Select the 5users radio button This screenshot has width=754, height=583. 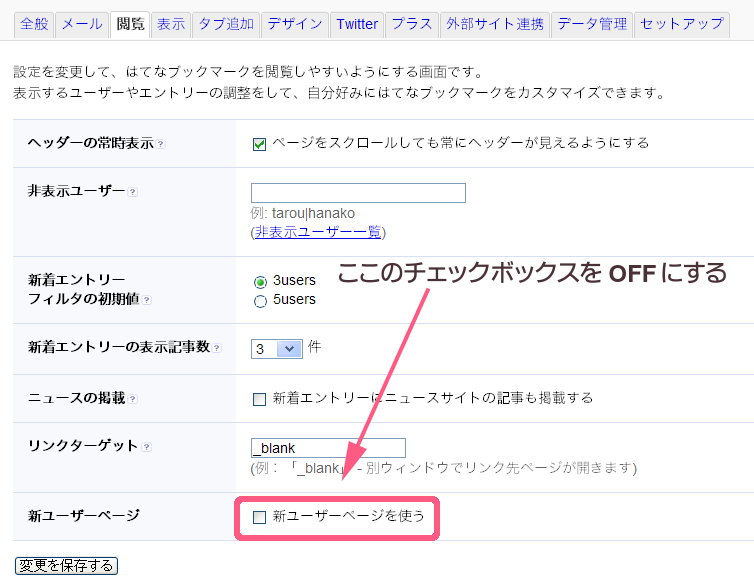(x=260, y=301)
